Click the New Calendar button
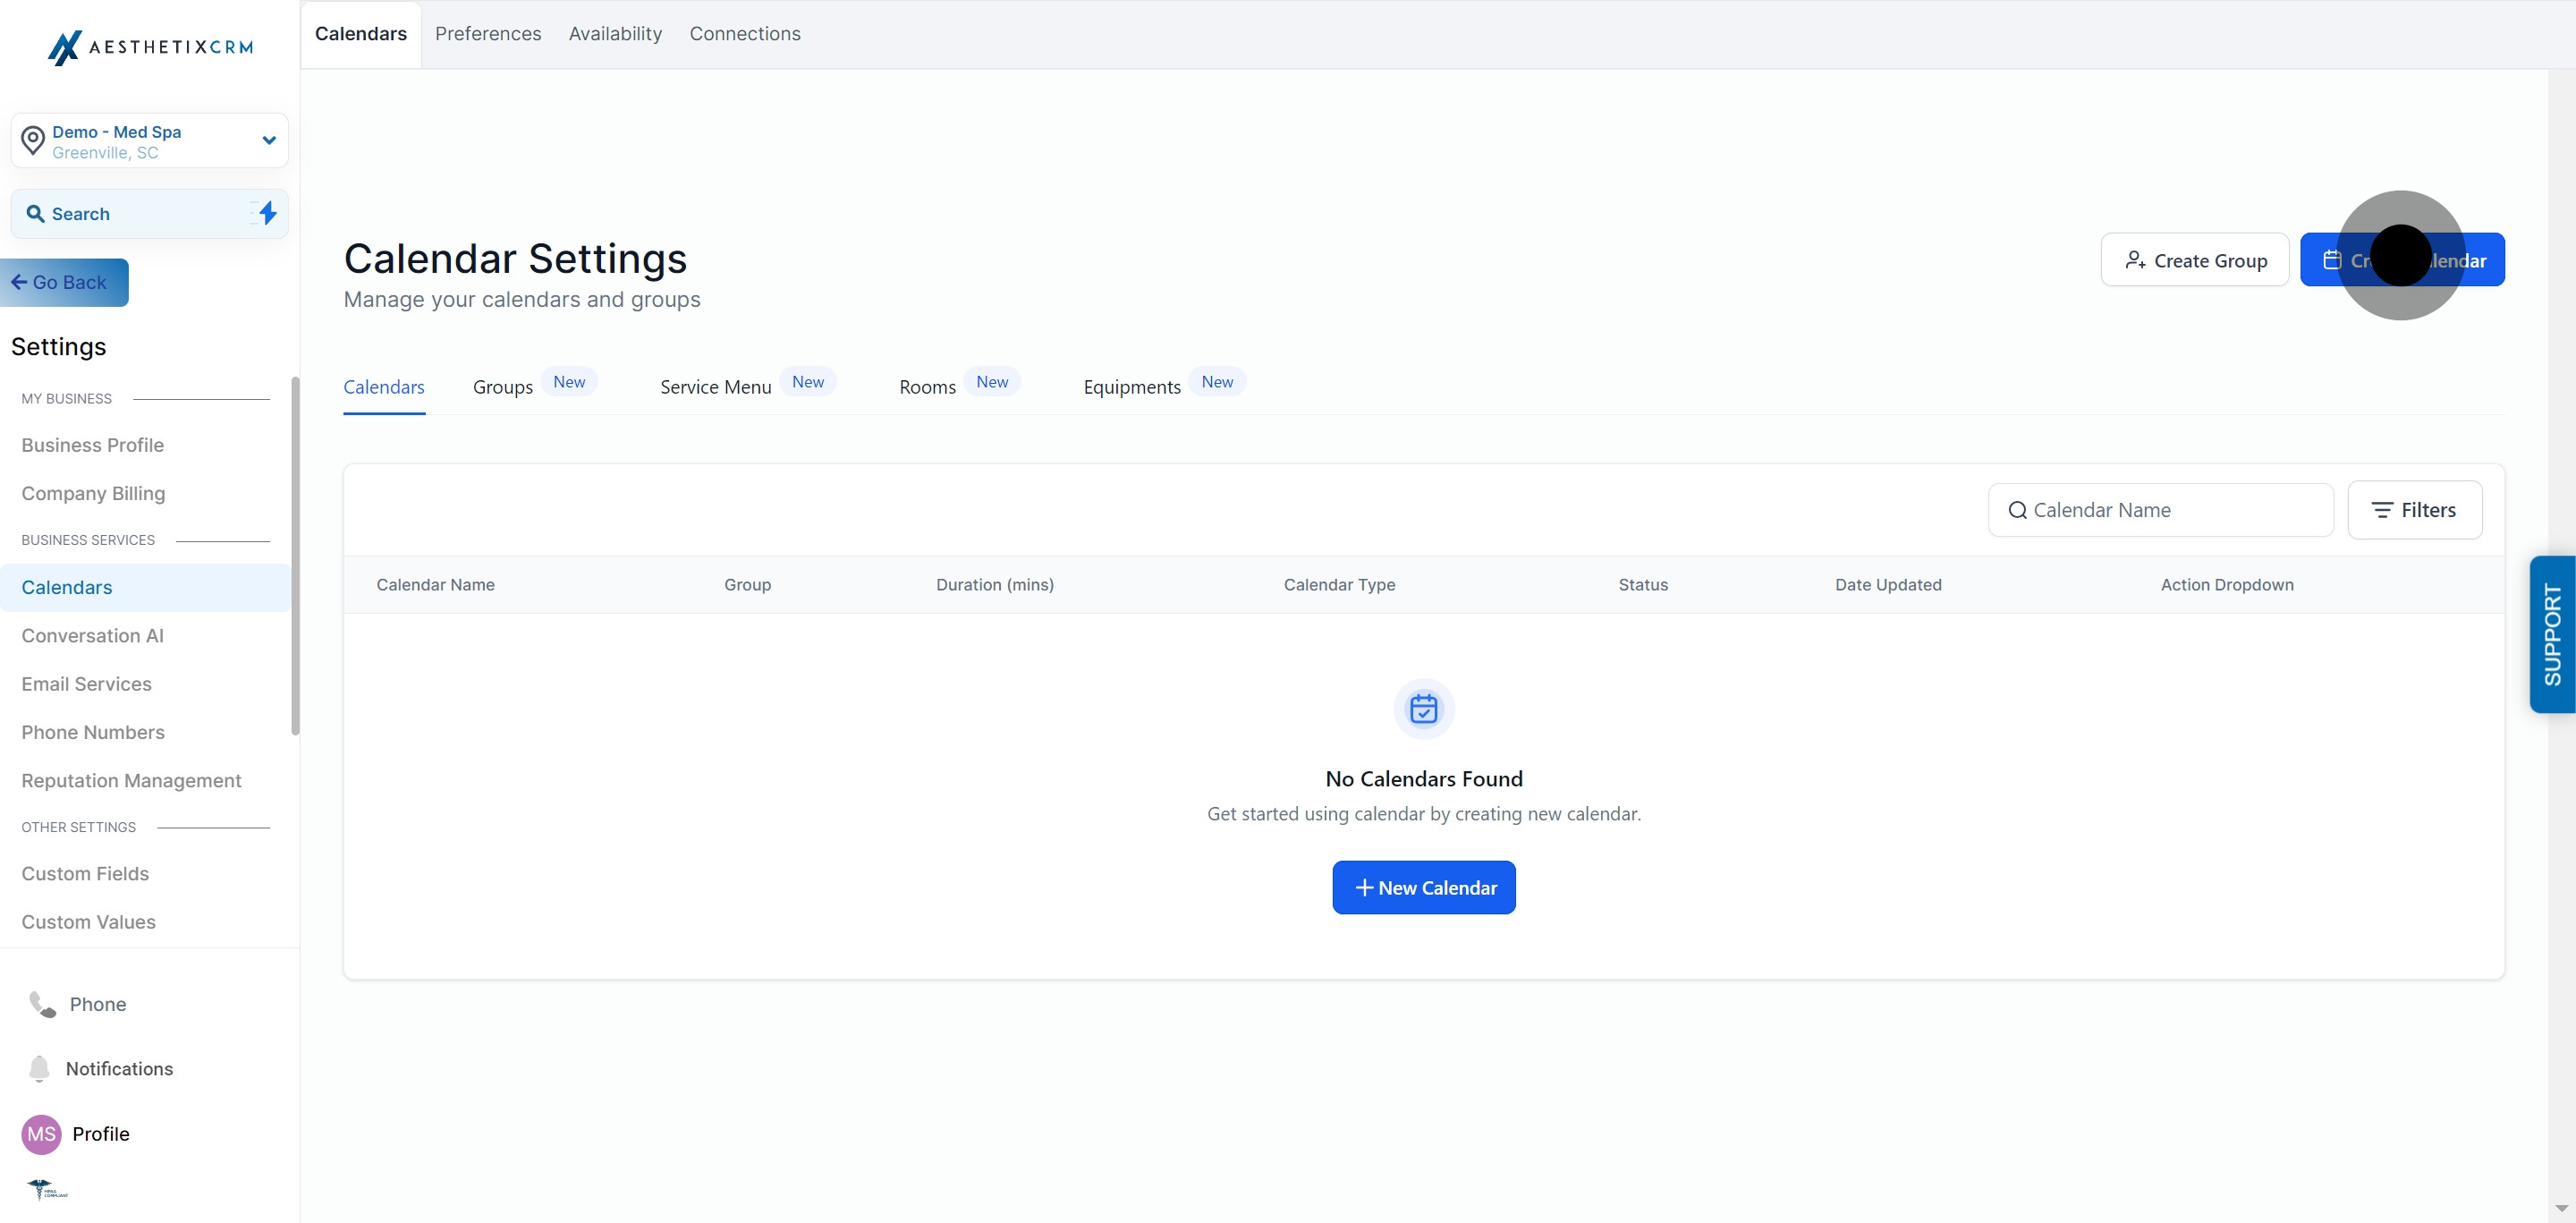Image resolution: width=2576 pixels, height=1223 pixels. [x=1424, y=887]
